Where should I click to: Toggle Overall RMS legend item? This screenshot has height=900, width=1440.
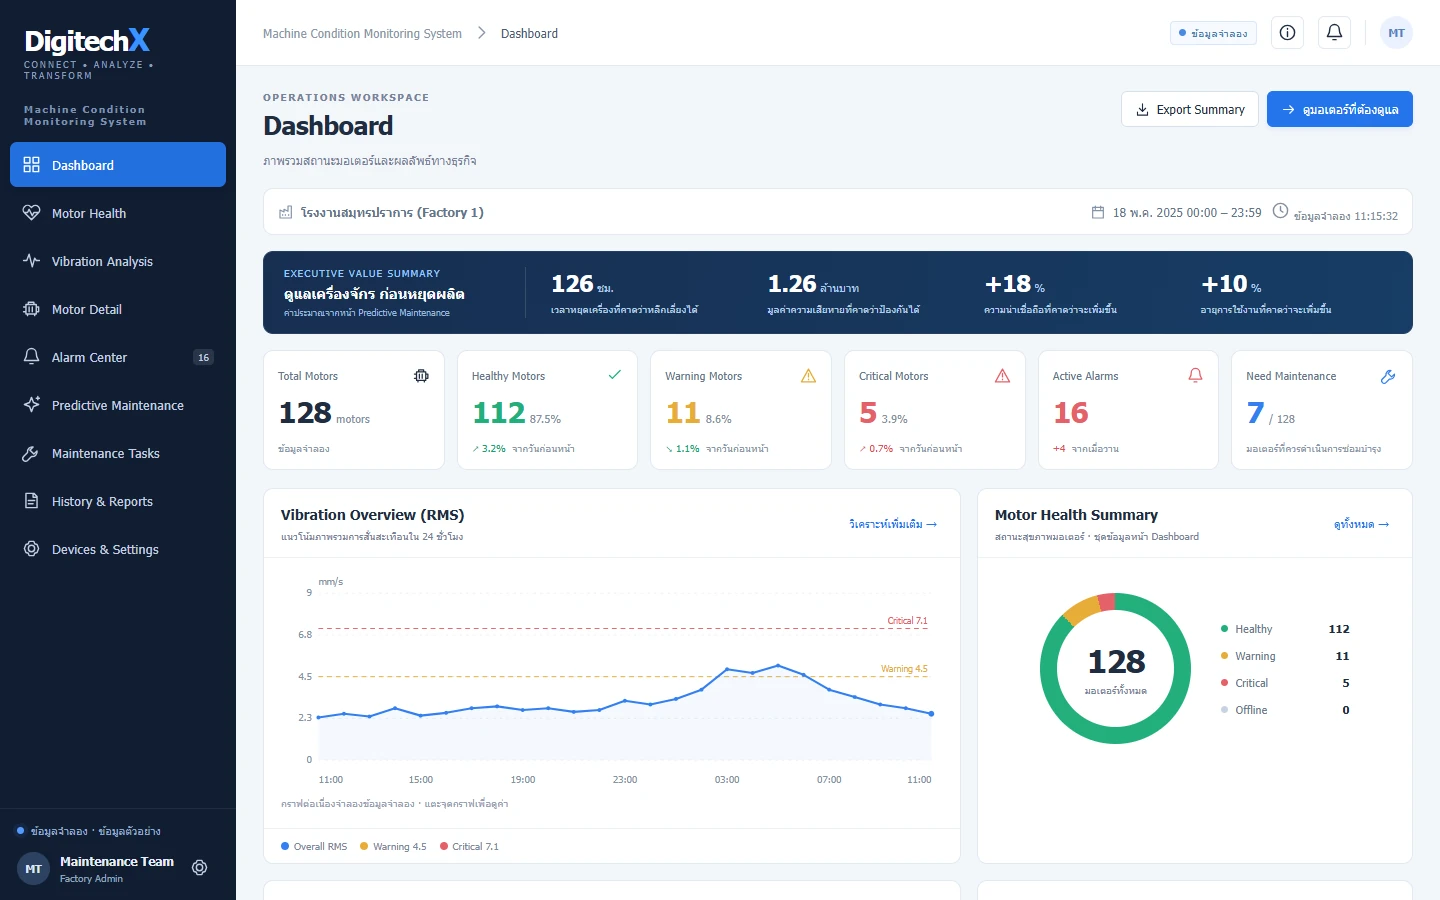314,846
